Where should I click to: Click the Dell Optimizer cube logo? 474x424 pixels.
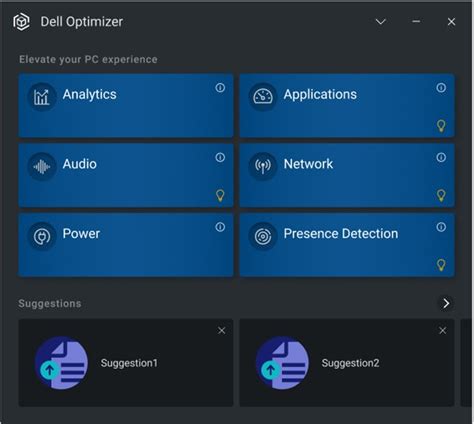[21, 22]
